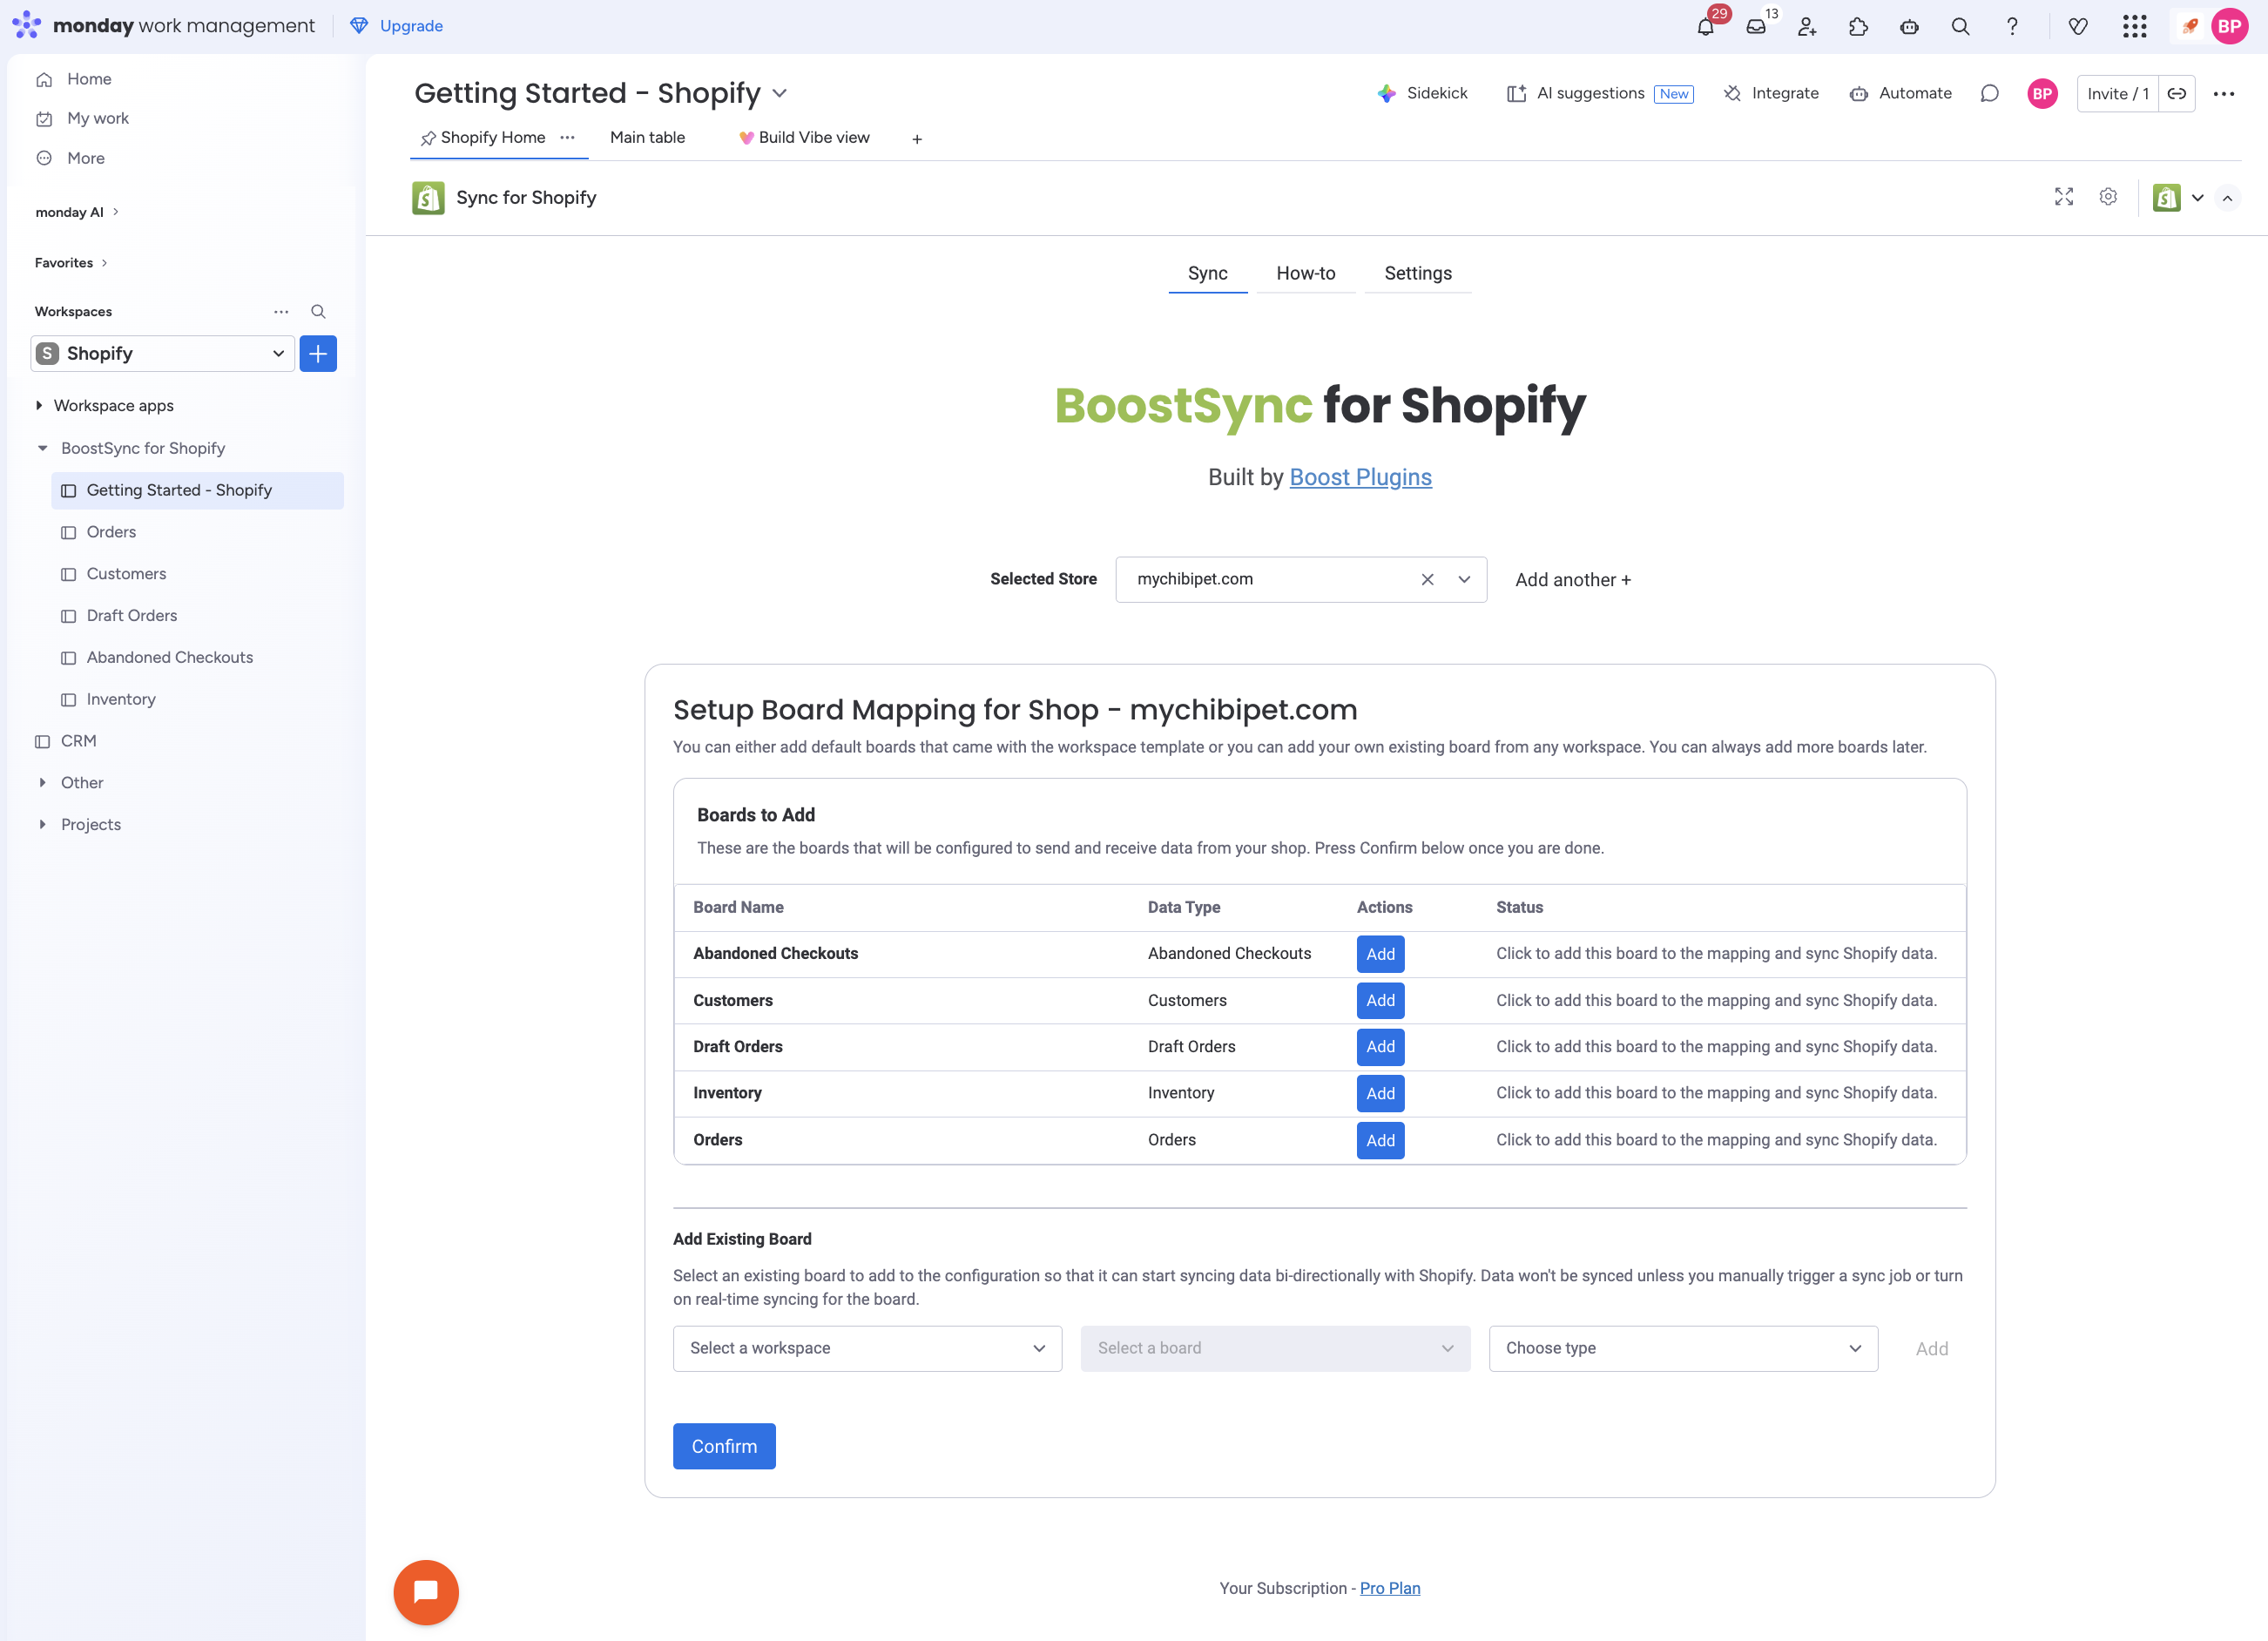
Task: Open the board title dropdown chevron
Action: pyautogui.click(x=780, y=93)
